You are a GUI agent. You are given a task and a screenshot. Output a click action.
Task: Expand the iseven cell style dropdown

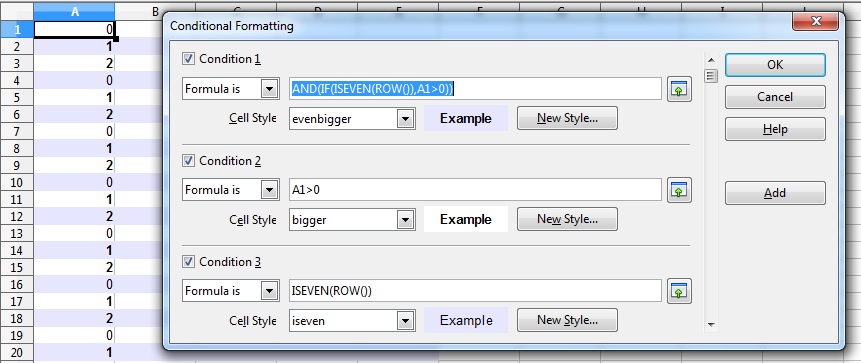click(x=405, y=321)
